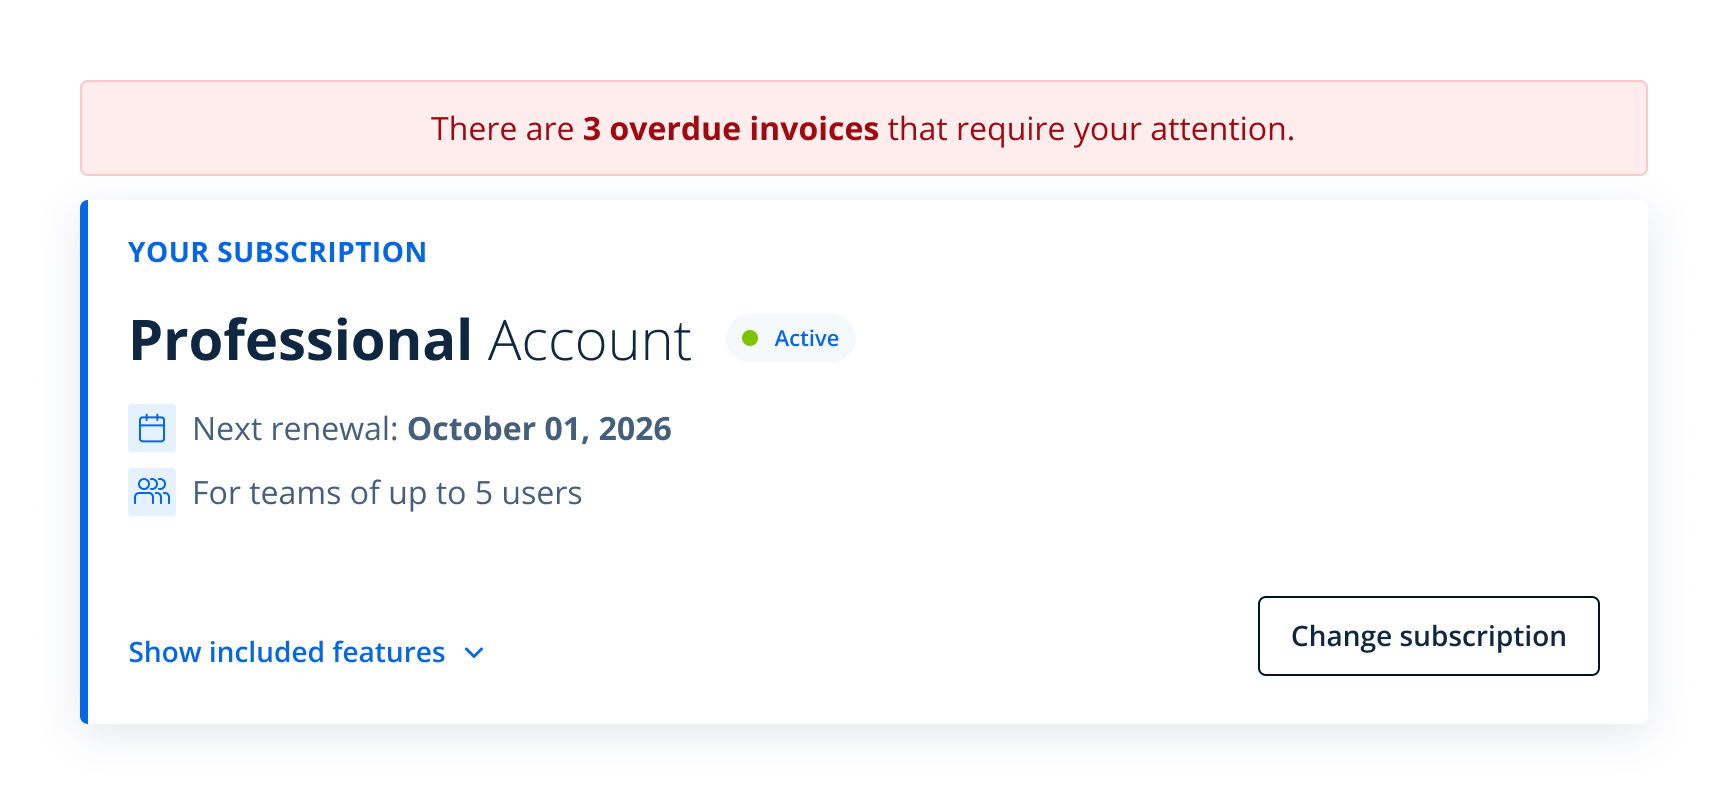This screenshot has width=1728, height=804.
Task: Click the green status dot
Action: (x=750, y=338)
